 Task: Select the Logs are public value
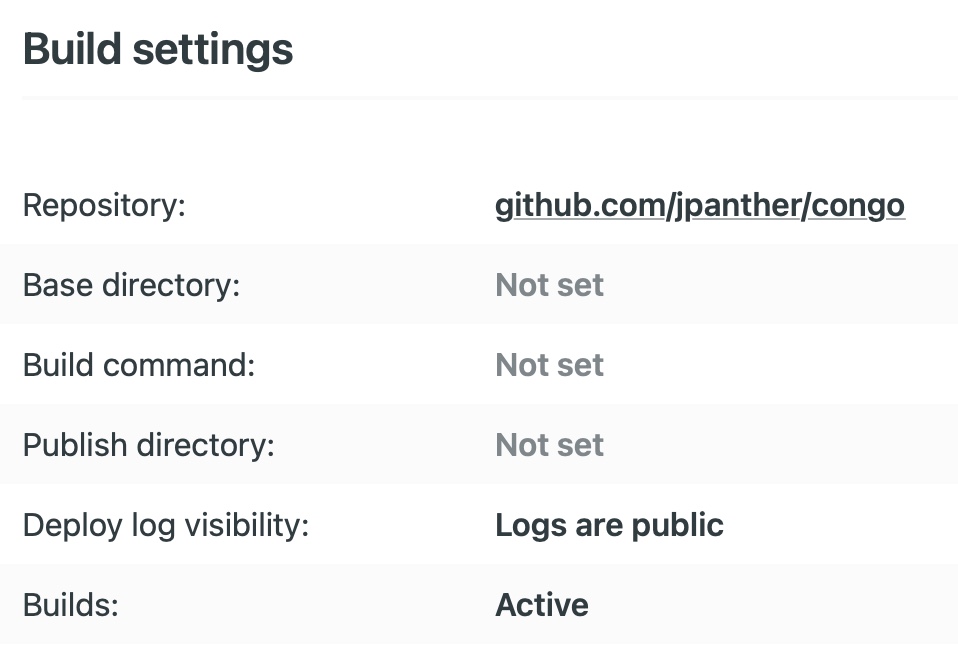[x=609, y=525]
